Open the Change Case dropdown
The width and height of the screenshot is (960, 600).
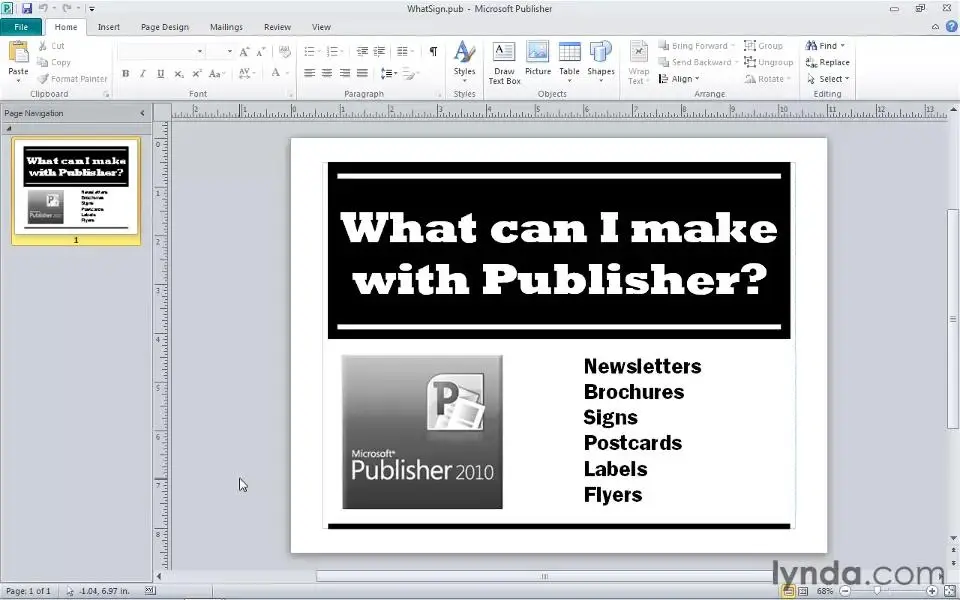click(217, 73)
